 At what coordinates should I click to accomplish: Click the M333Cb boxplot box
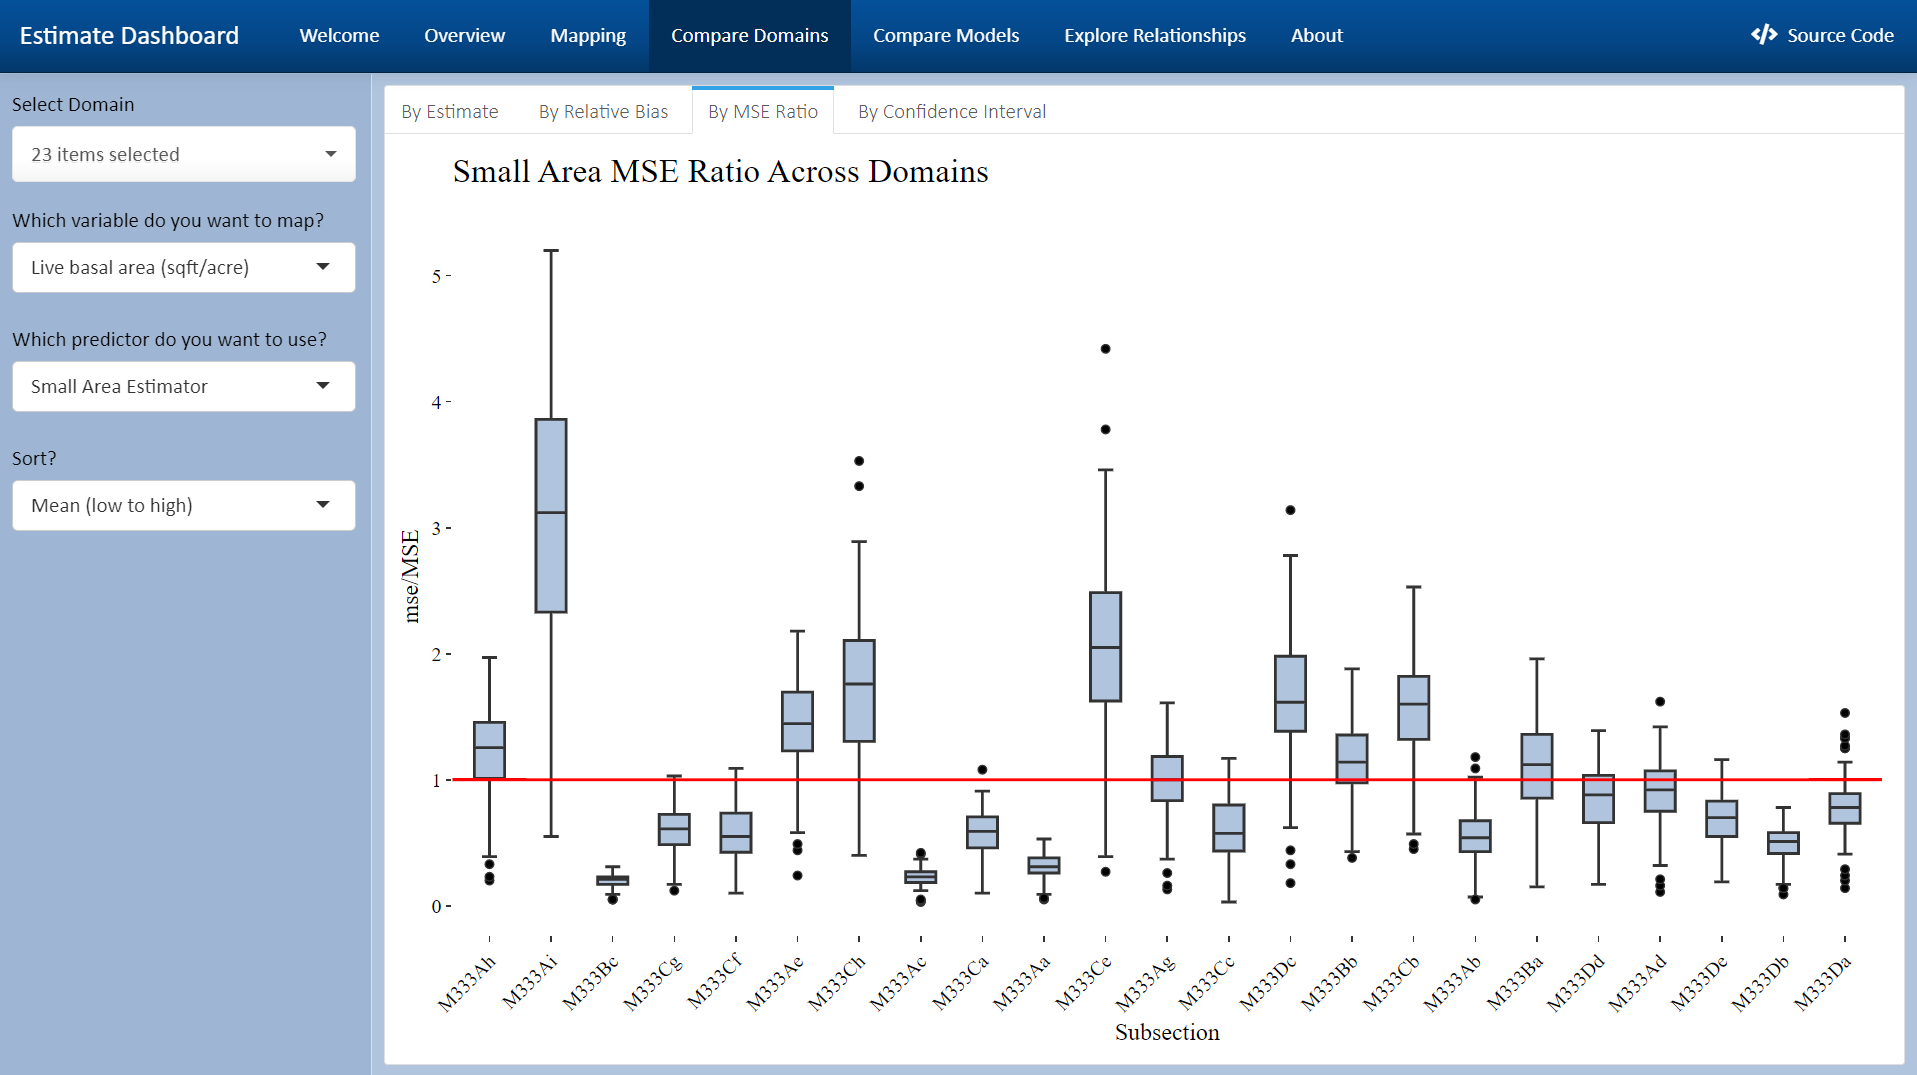[x=1413, y=707]
